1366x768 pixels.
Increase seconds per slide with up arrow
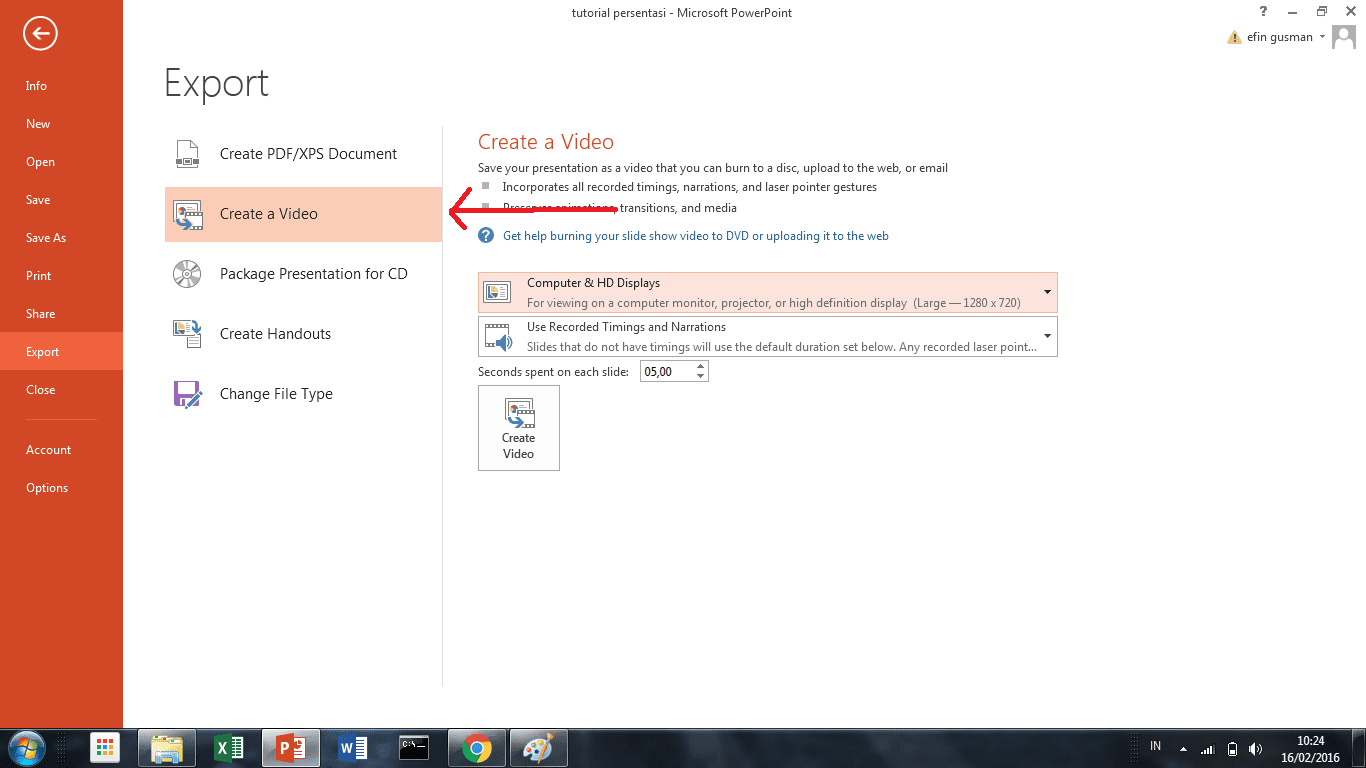pos(700,366)
